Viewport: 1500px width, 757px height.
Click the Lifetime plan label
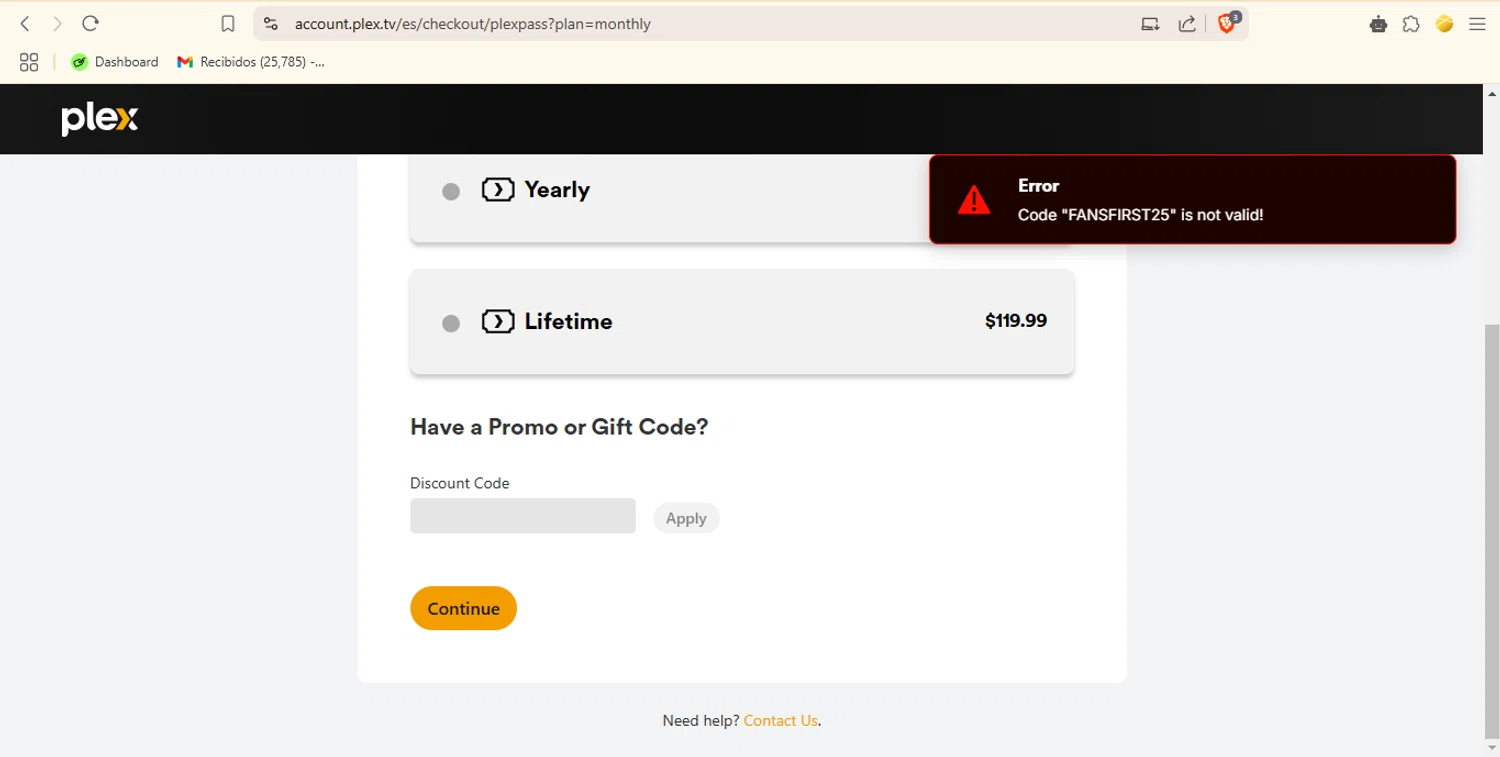[x=568, y=322]
